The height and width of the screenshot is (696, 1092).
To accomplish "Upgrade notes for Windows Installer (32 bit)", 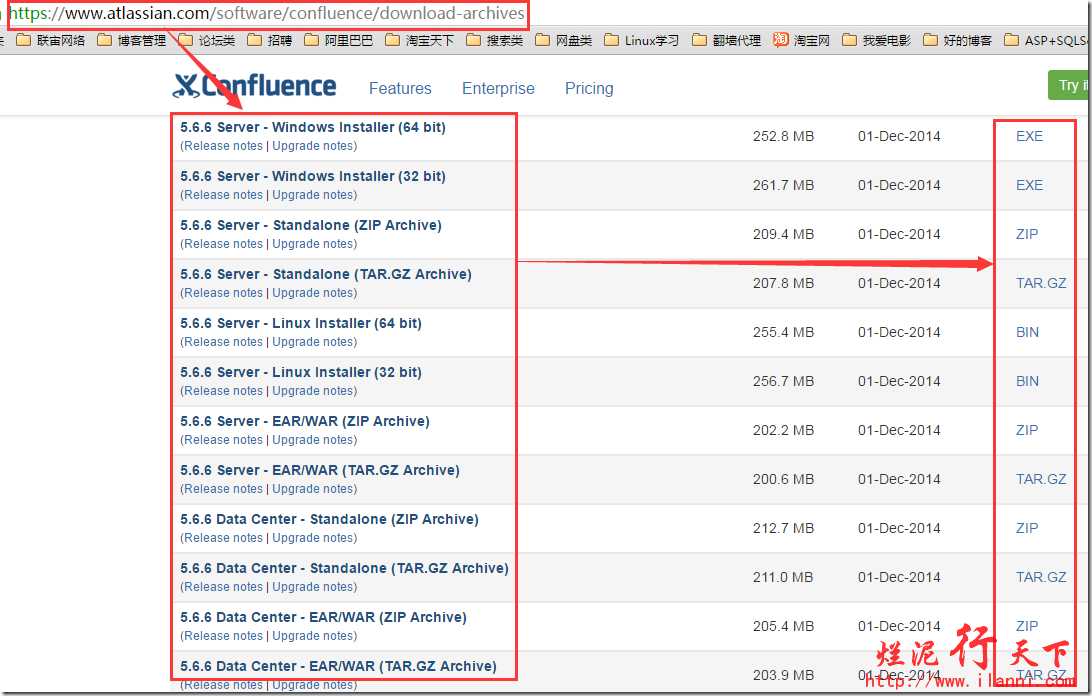I will (x=313, y=195).
